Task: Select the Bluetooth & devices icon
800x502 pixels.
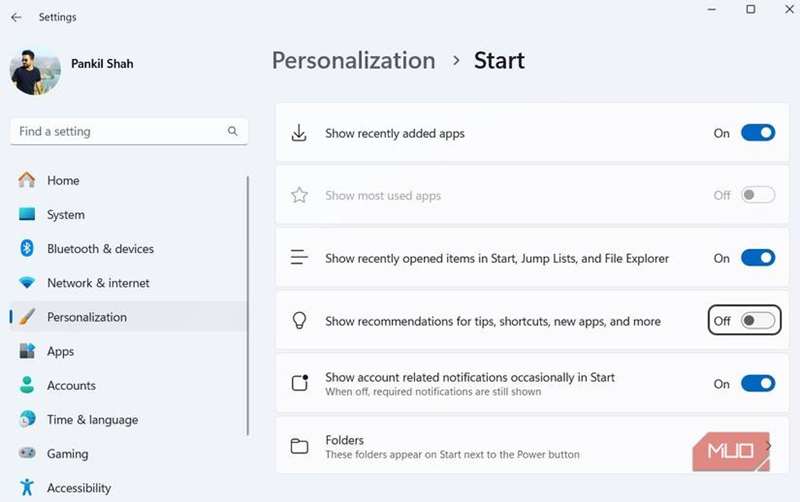Action: coord(27,248)
